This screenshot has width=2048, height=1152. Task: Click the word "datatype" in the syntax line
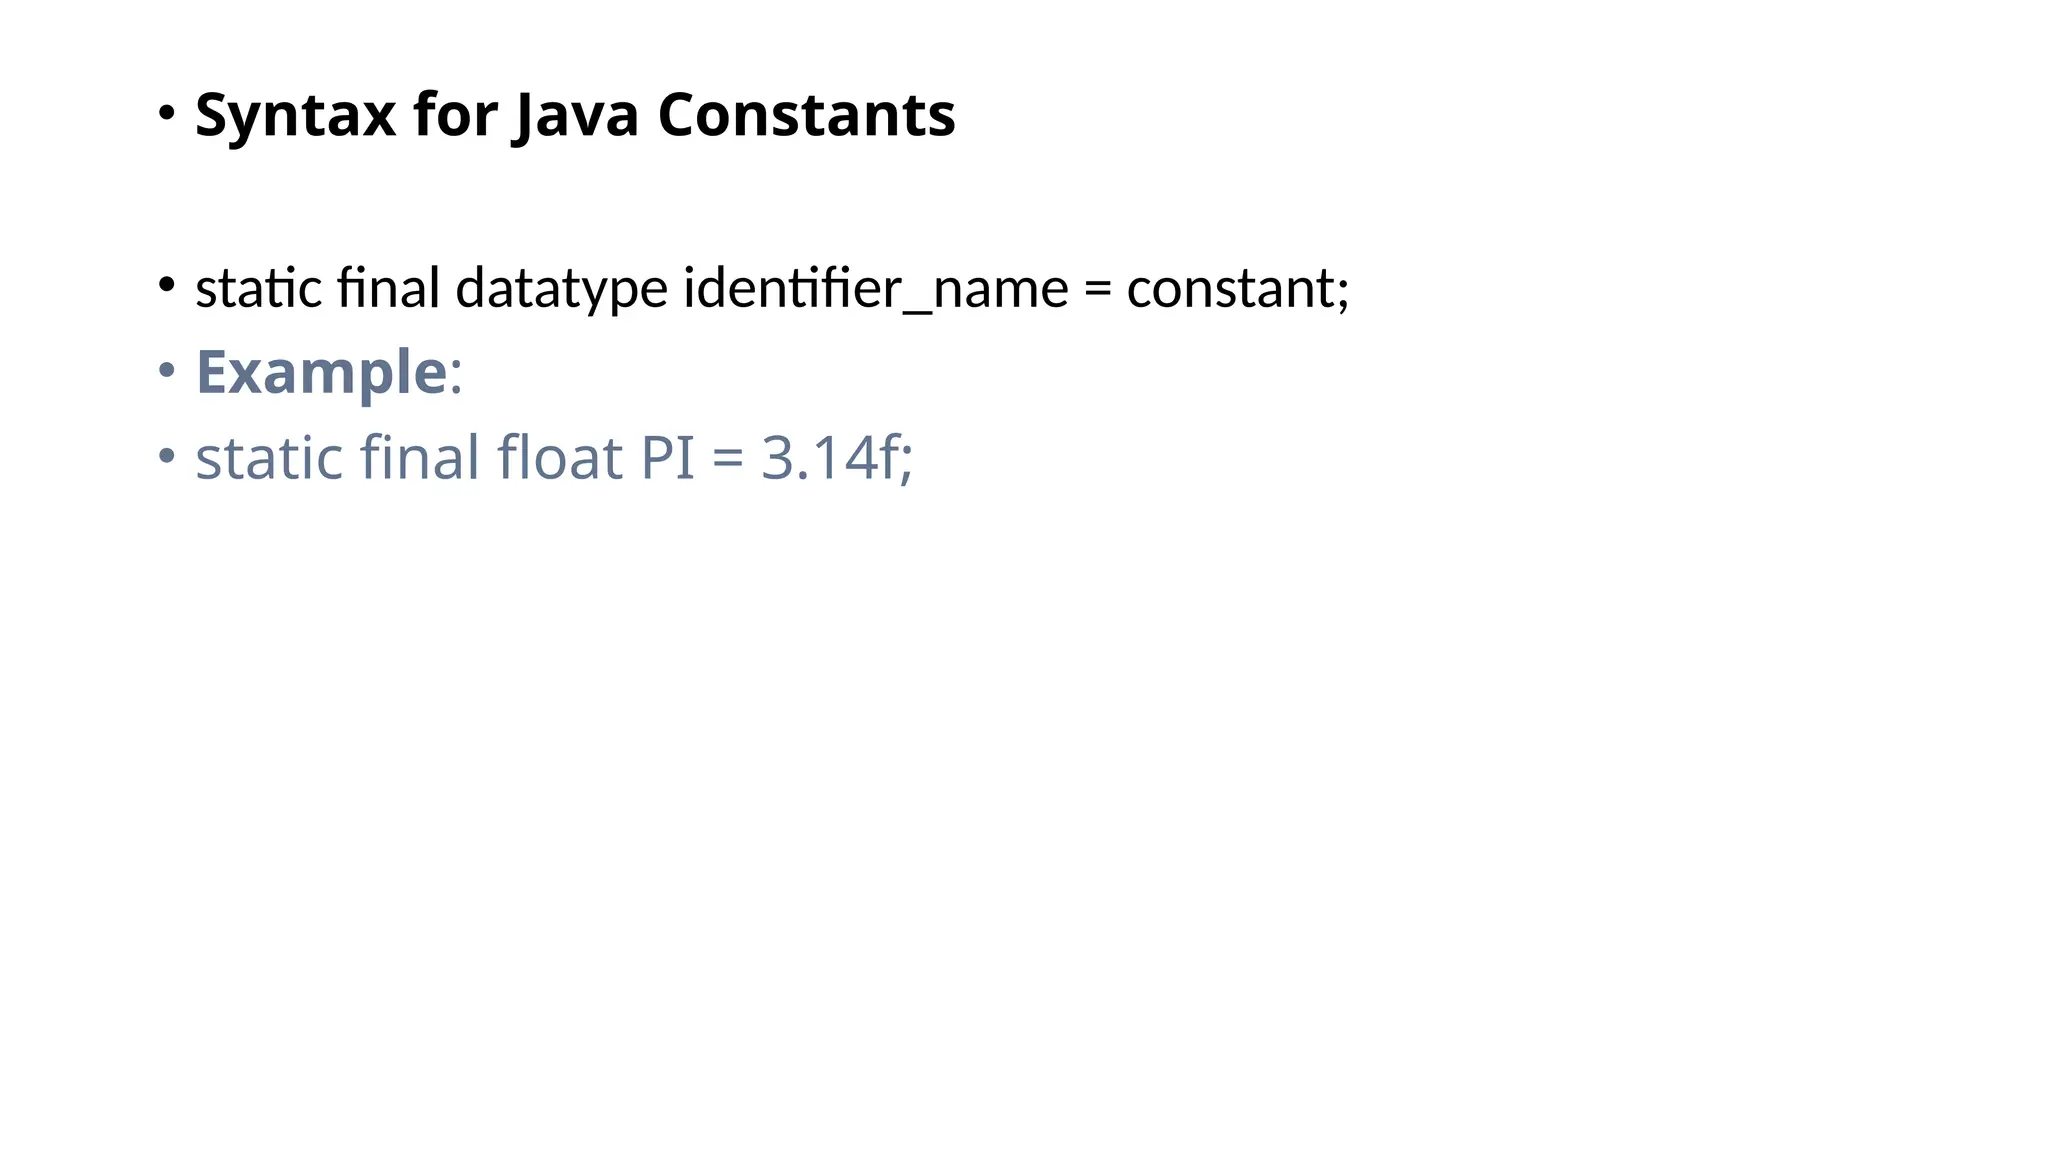pyautogui.click(x=561, y=288)
